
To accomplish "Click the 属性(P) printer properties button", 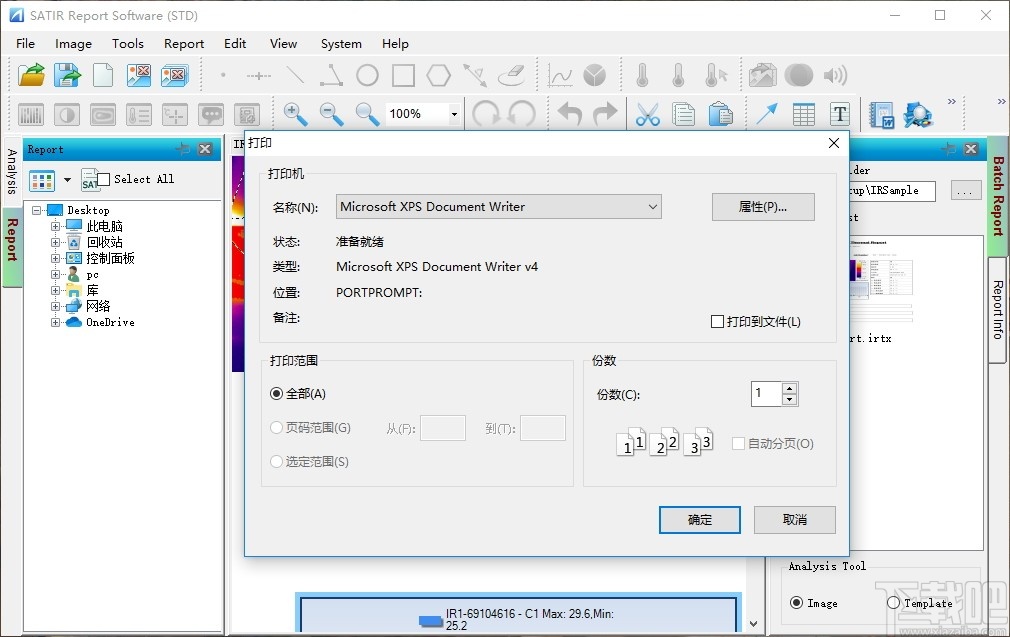I will pos(763,206).
